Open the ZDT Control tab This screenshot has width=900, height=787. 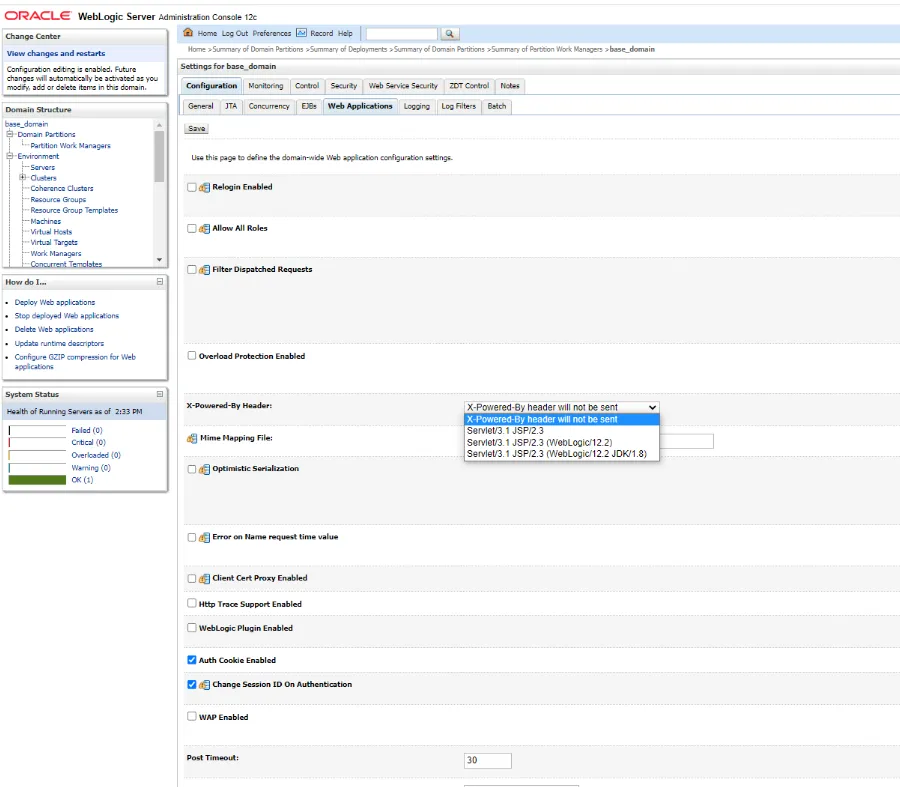pos(469,86)
